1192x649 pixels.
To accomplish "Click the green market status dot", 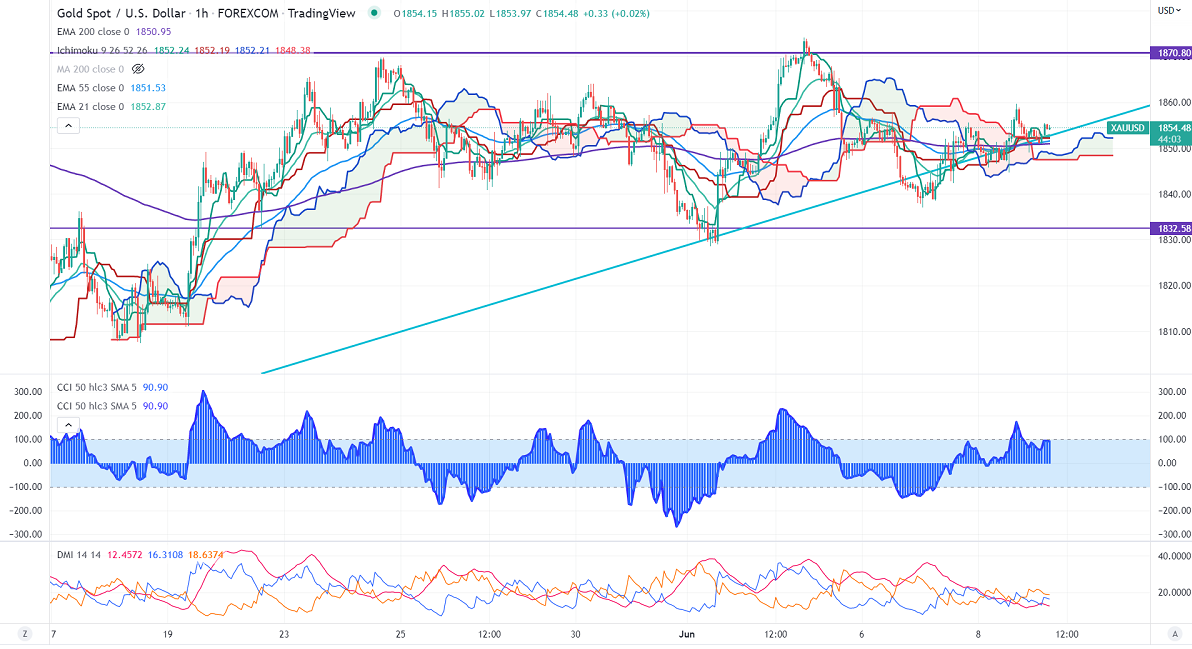I will pyautogui.click(x=374, y=13).
